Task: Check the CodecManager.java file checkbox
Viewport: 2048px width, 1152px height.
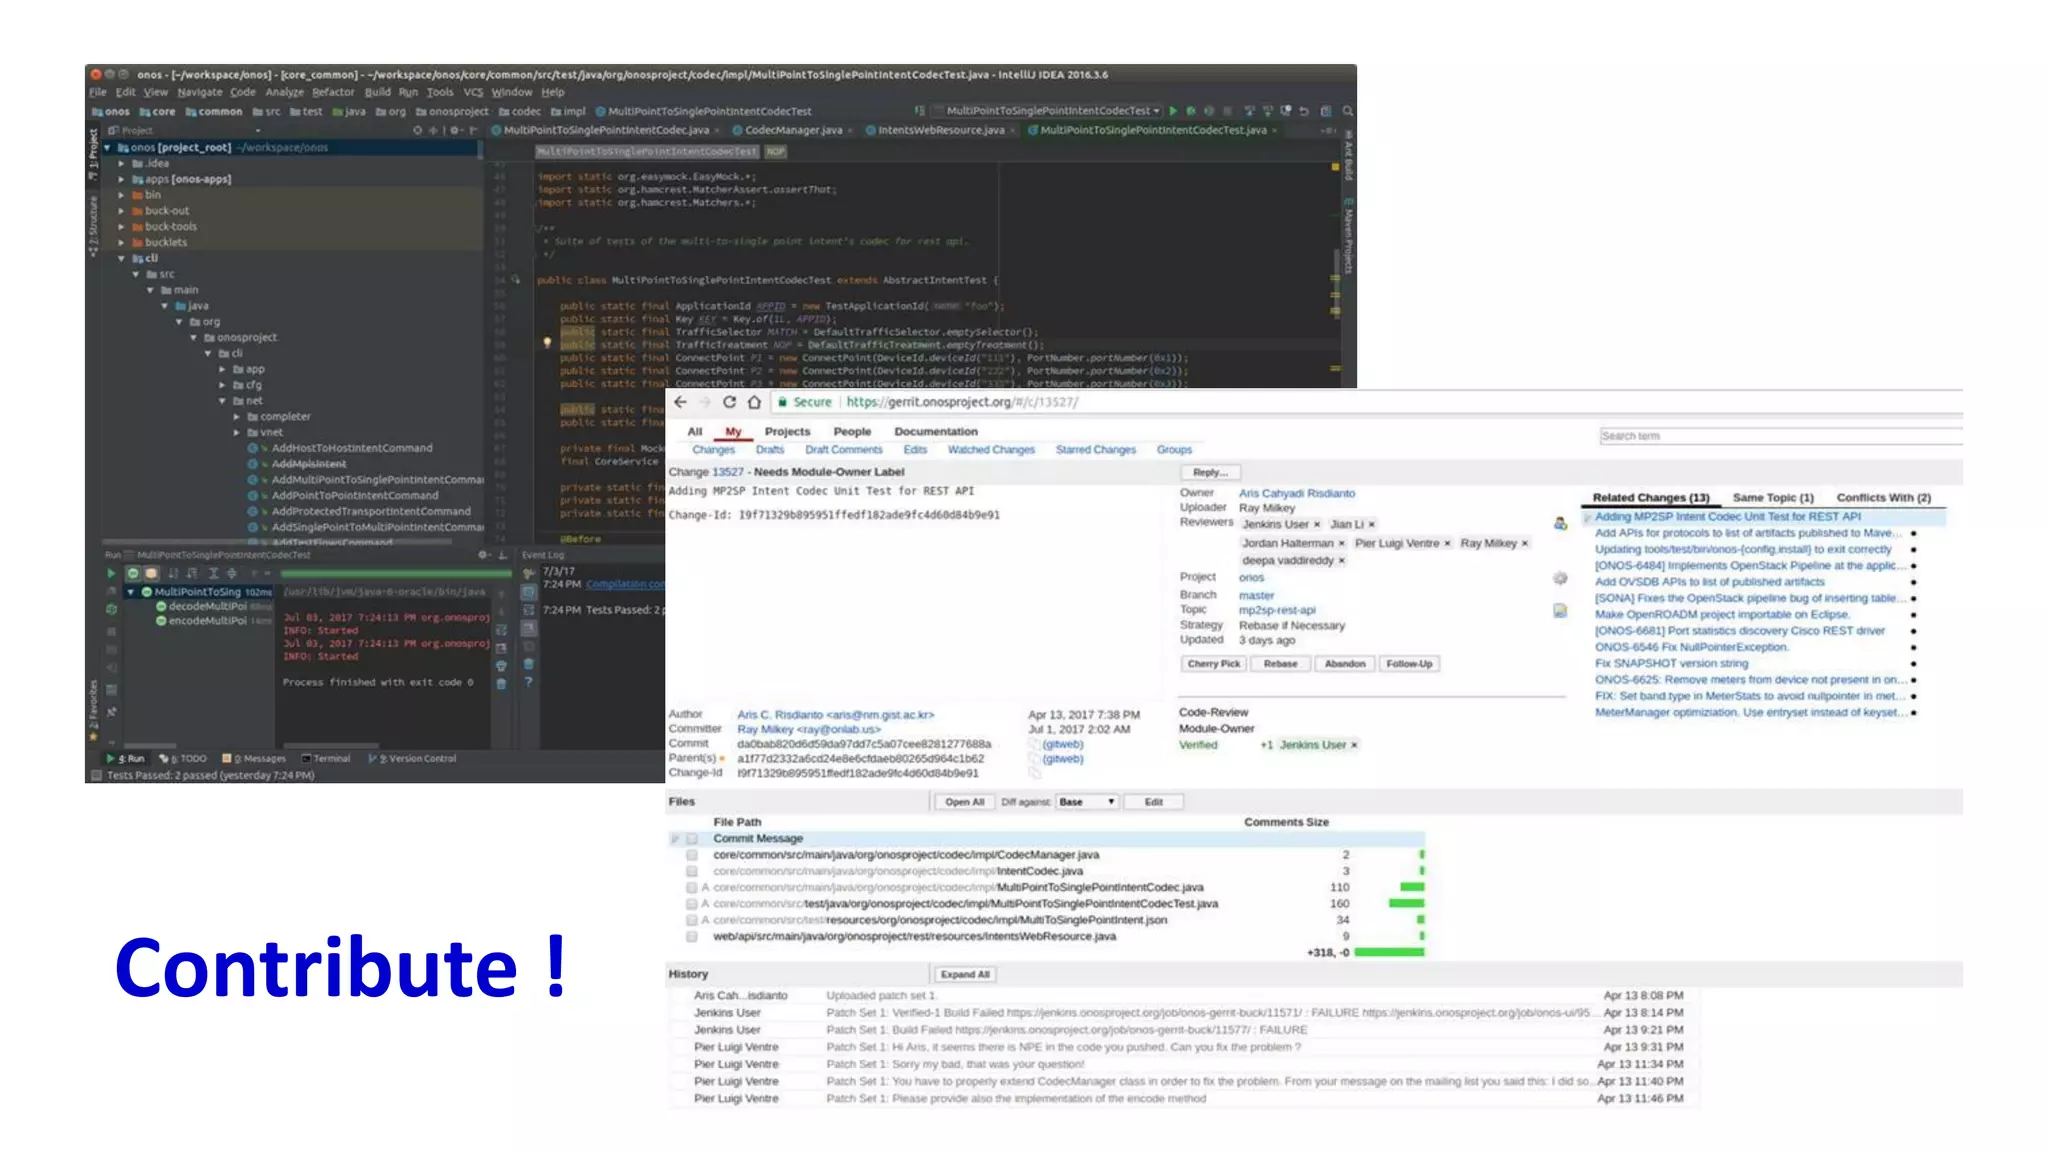Action: tap(691, 855)
